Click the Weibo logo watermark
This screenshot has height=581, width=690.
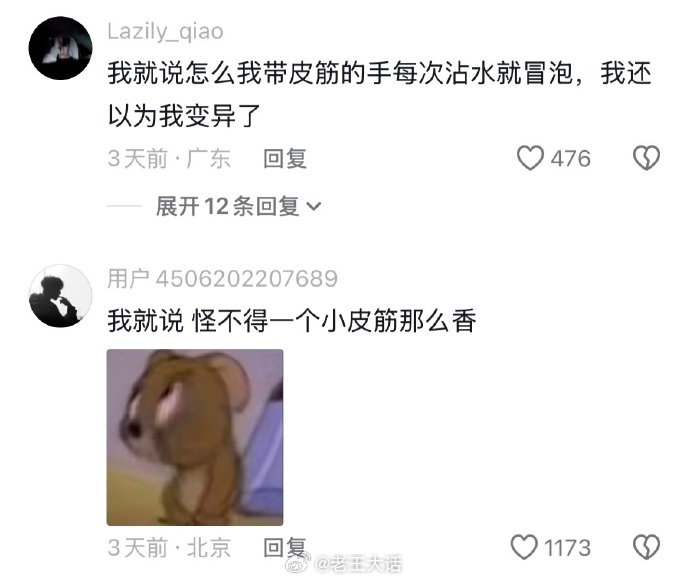(299, 563)
